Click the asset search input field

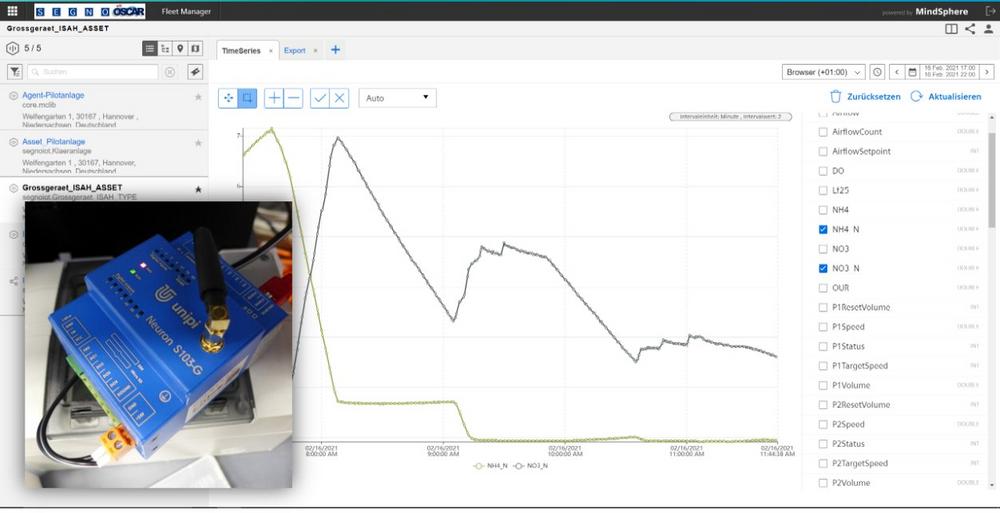click(x=92, y=72)
